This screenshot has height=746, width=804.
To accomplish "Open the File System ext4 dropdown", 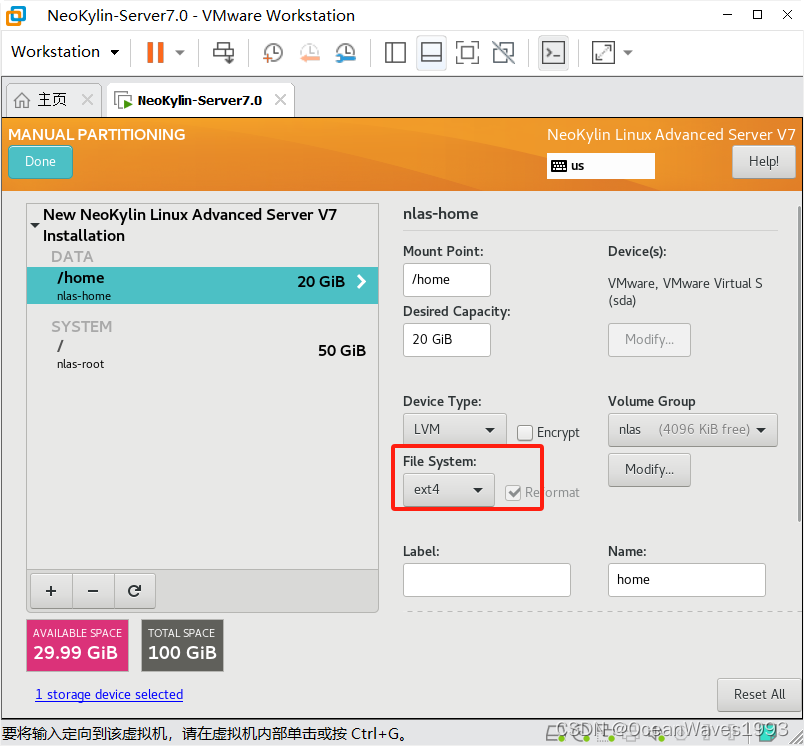I will point(449,490).
